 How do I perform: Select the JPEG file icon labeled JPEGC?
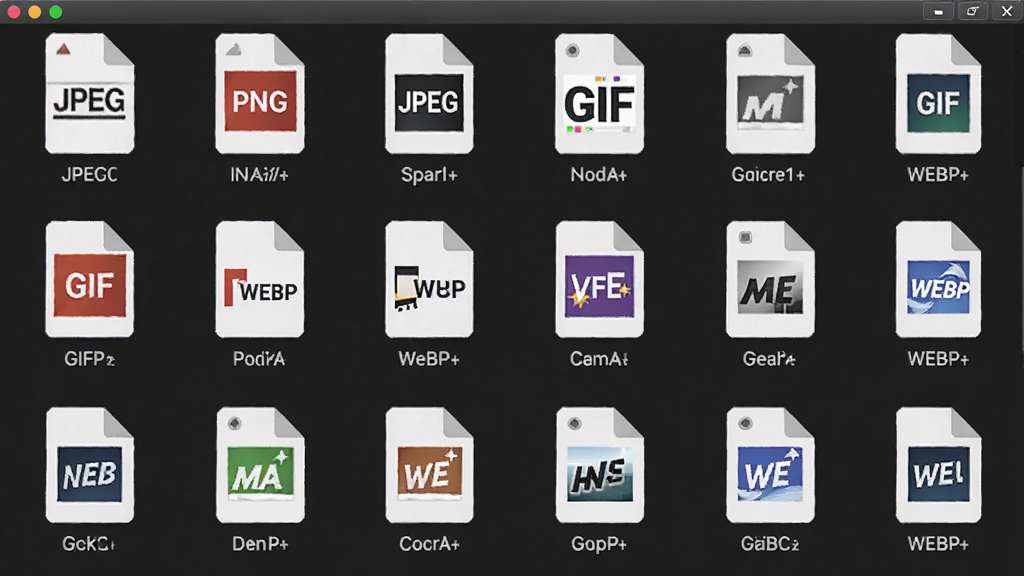pos(90,93)
